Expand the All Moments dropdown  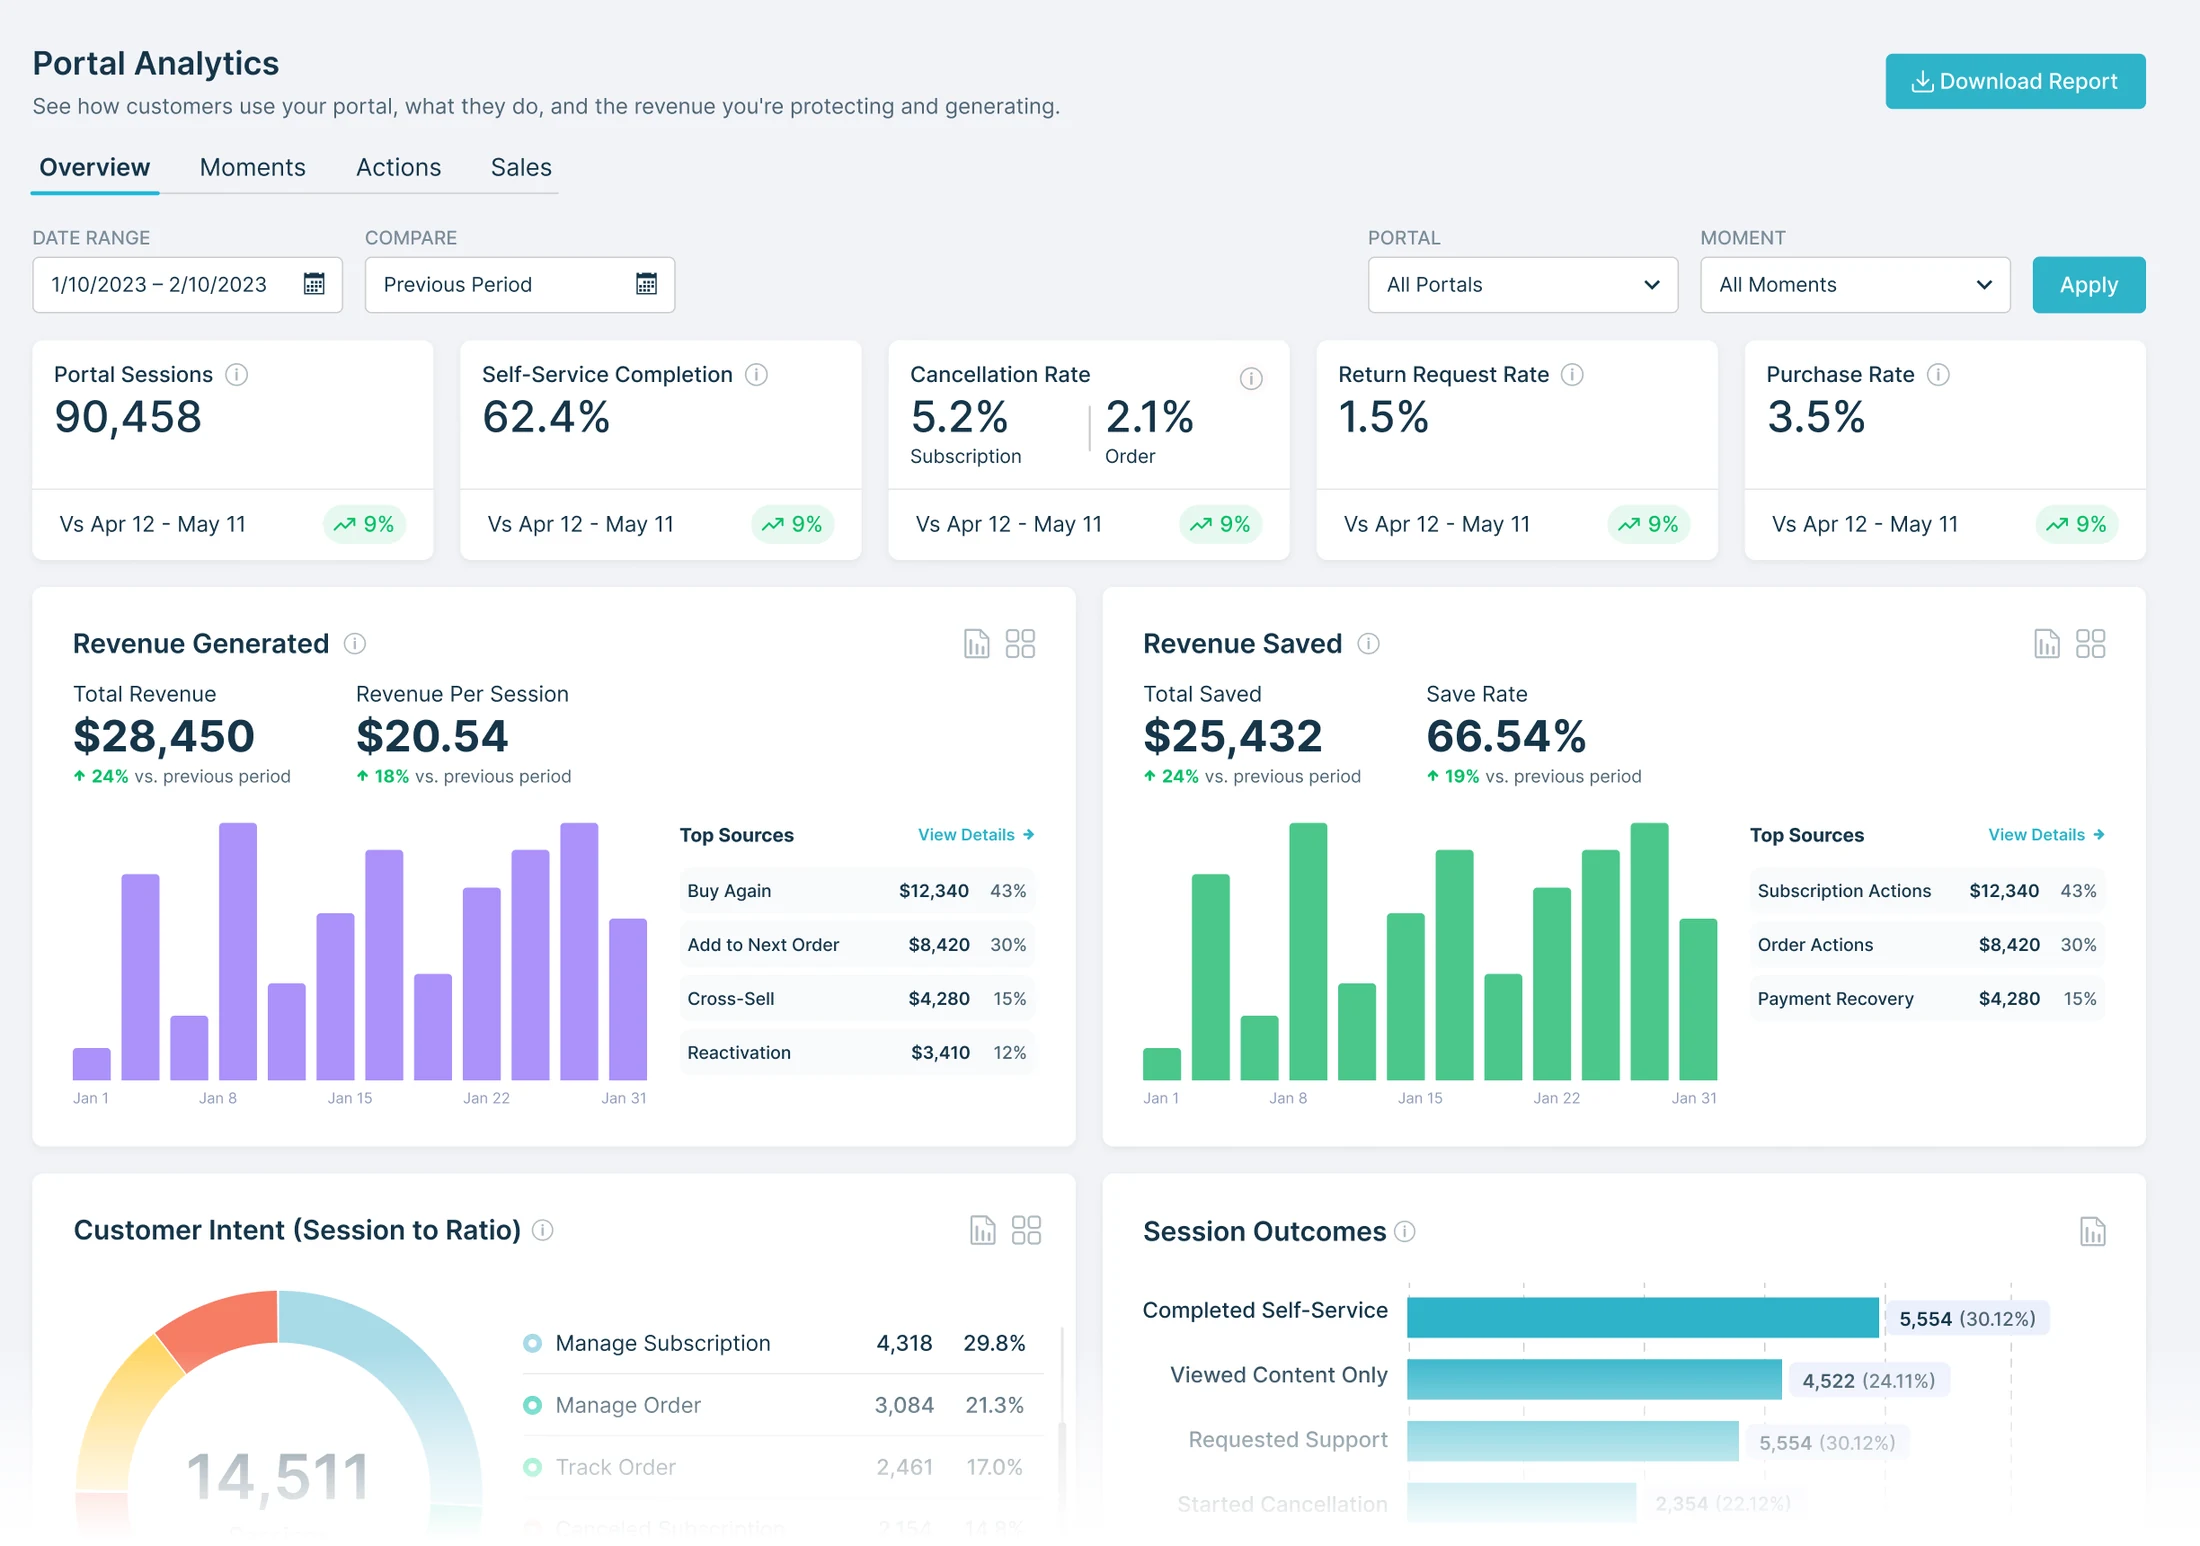[1855, 284]
